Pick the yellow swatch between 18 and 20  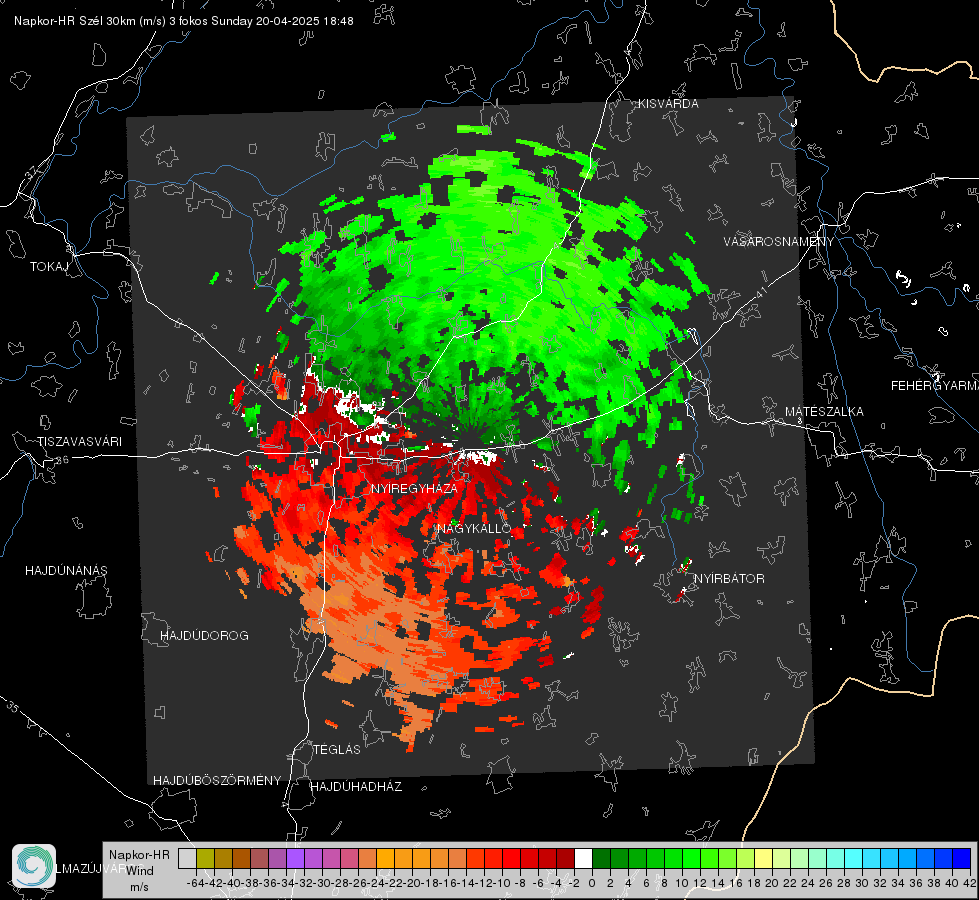pos(764,858)
